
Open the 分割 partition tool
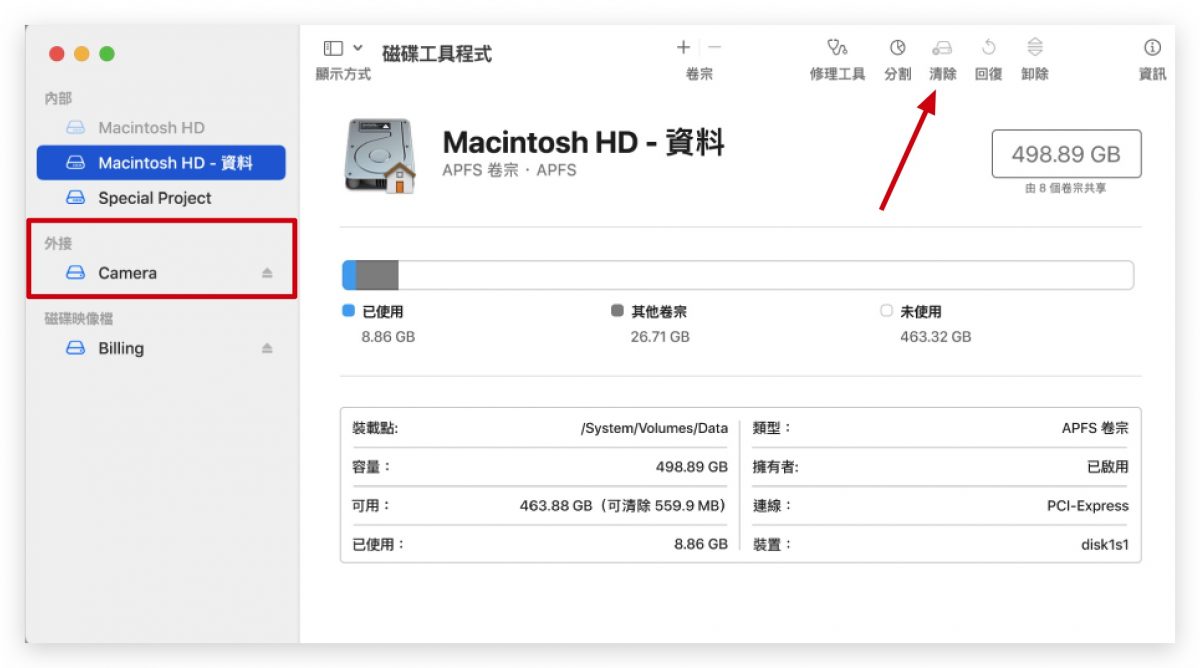tap(897, 47)
